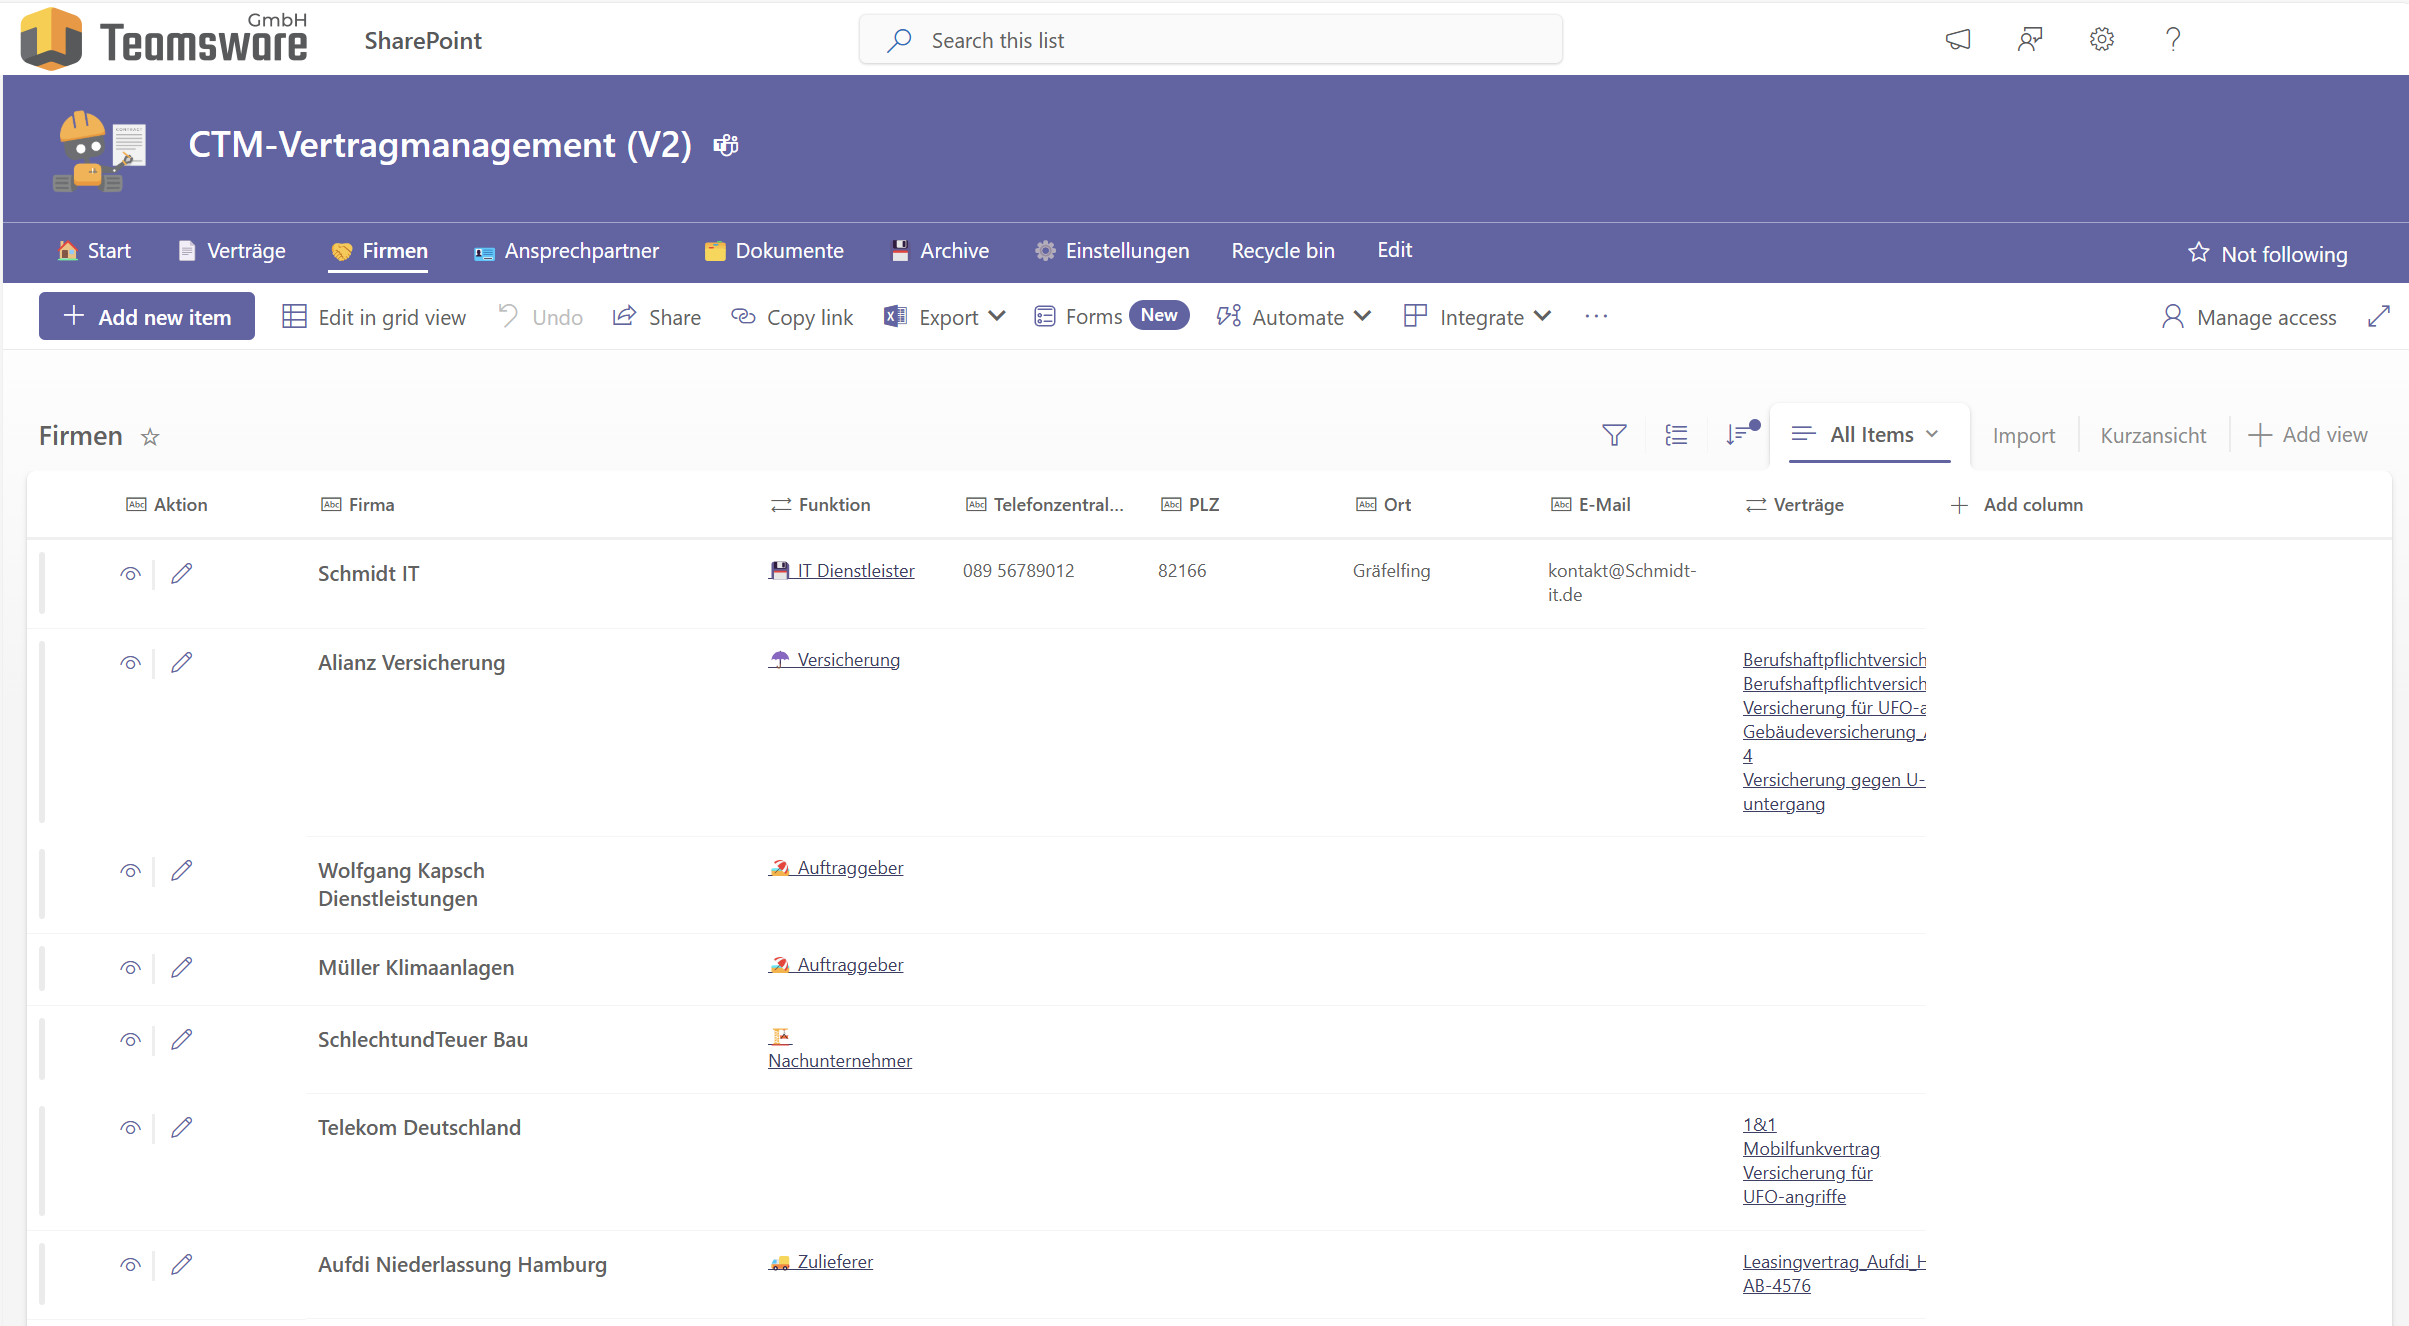Viewport: 2409px width, 1326px height.
Task: Click the Add column header
Action: (x=2017, y=505)
